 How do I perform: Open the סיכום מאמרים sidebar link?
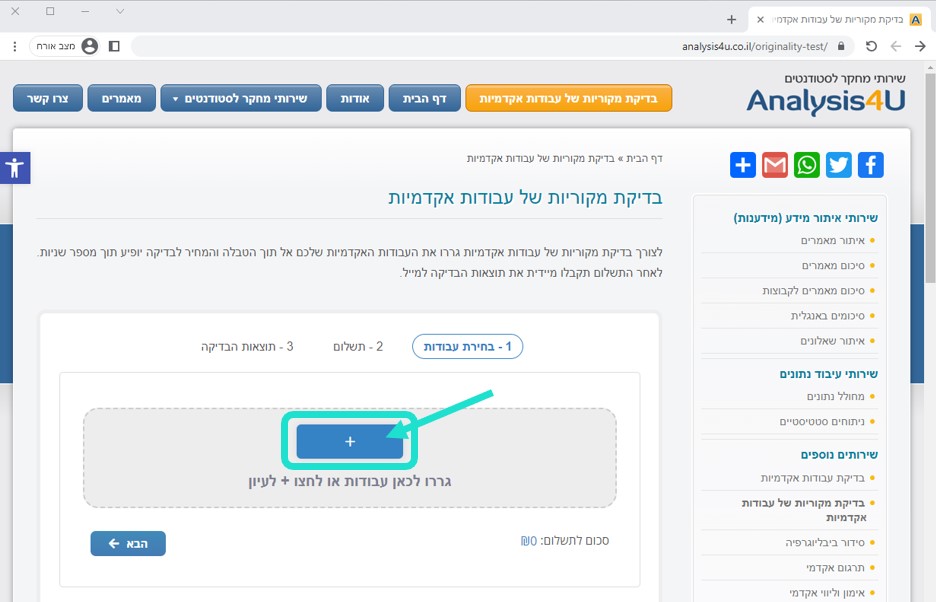point(833,265)
